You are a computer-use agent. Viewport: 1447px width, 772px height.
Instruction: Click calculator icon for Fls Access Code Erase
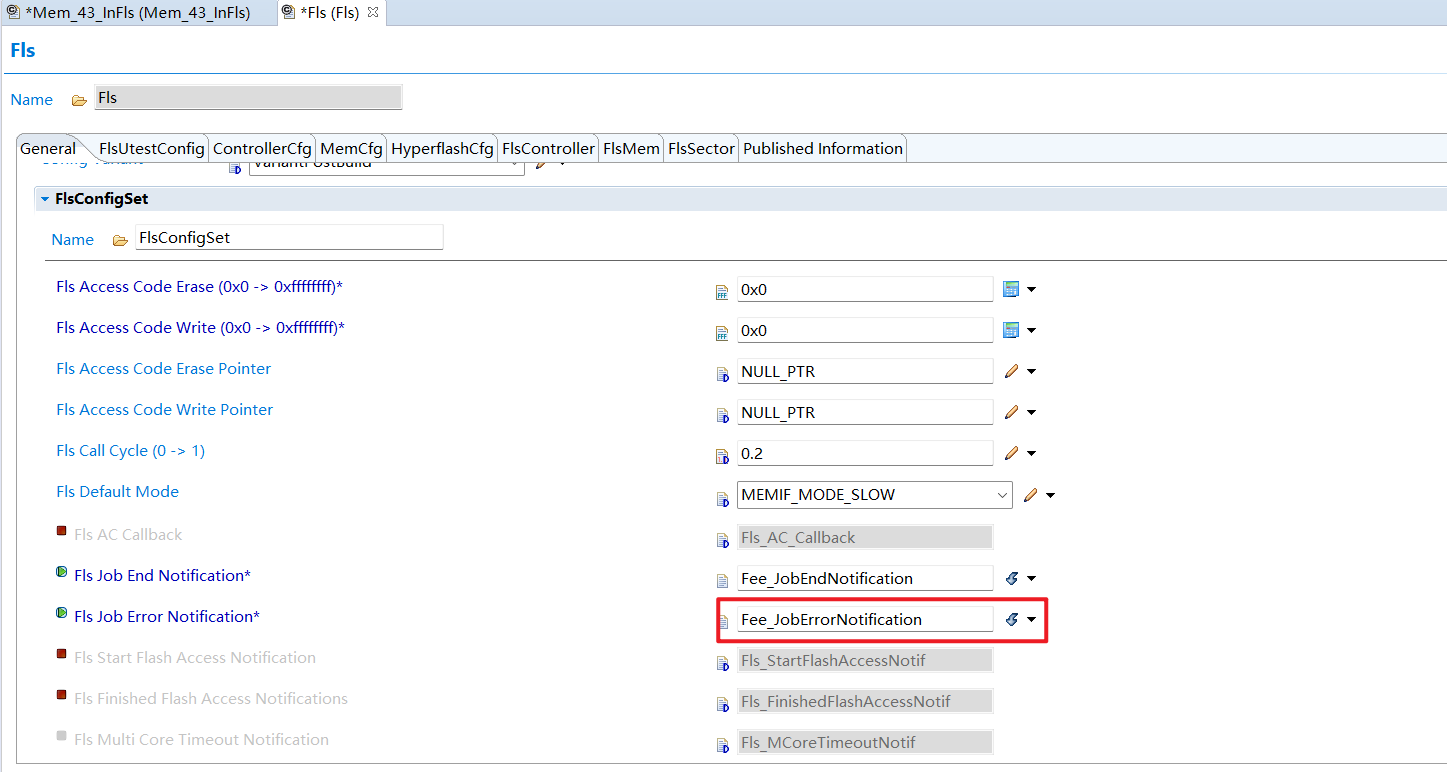pyautogui.click(x=1011, y=289)
